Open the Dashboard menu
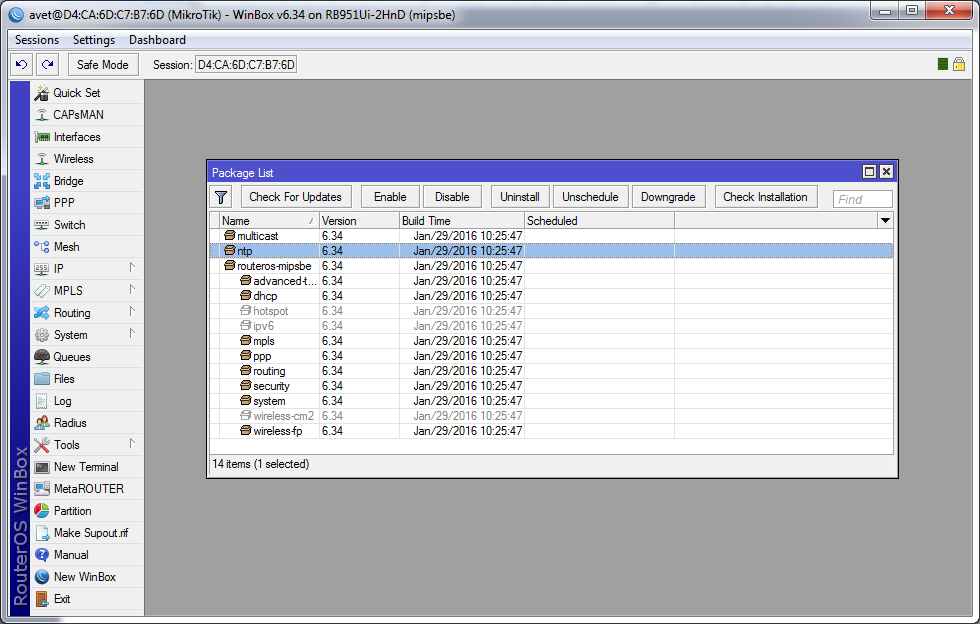The width and height of the screenshot is (980, 624). point(157,40)
